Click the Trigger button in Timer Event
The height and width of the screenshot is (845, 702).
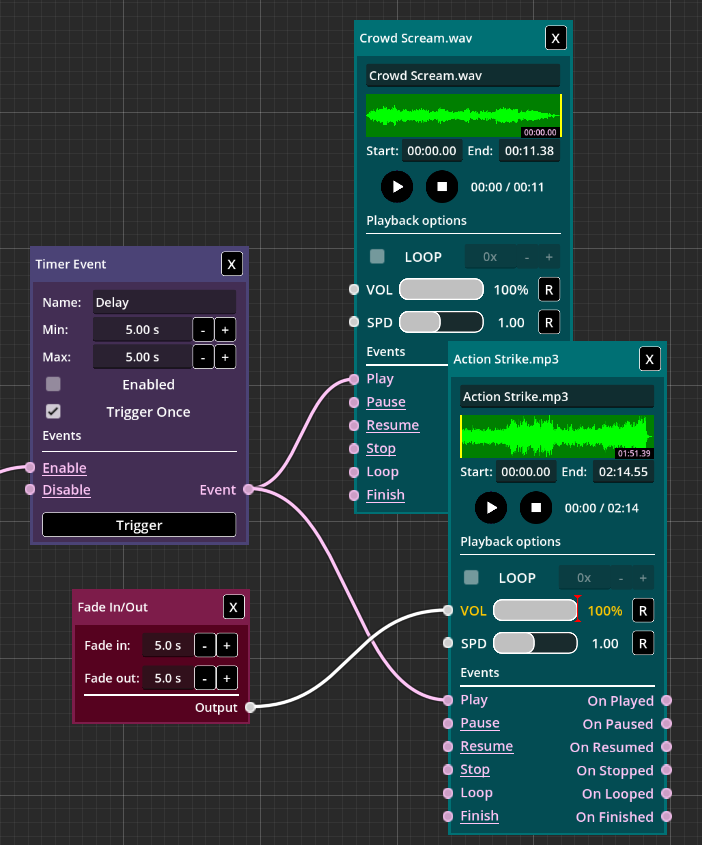139,525
